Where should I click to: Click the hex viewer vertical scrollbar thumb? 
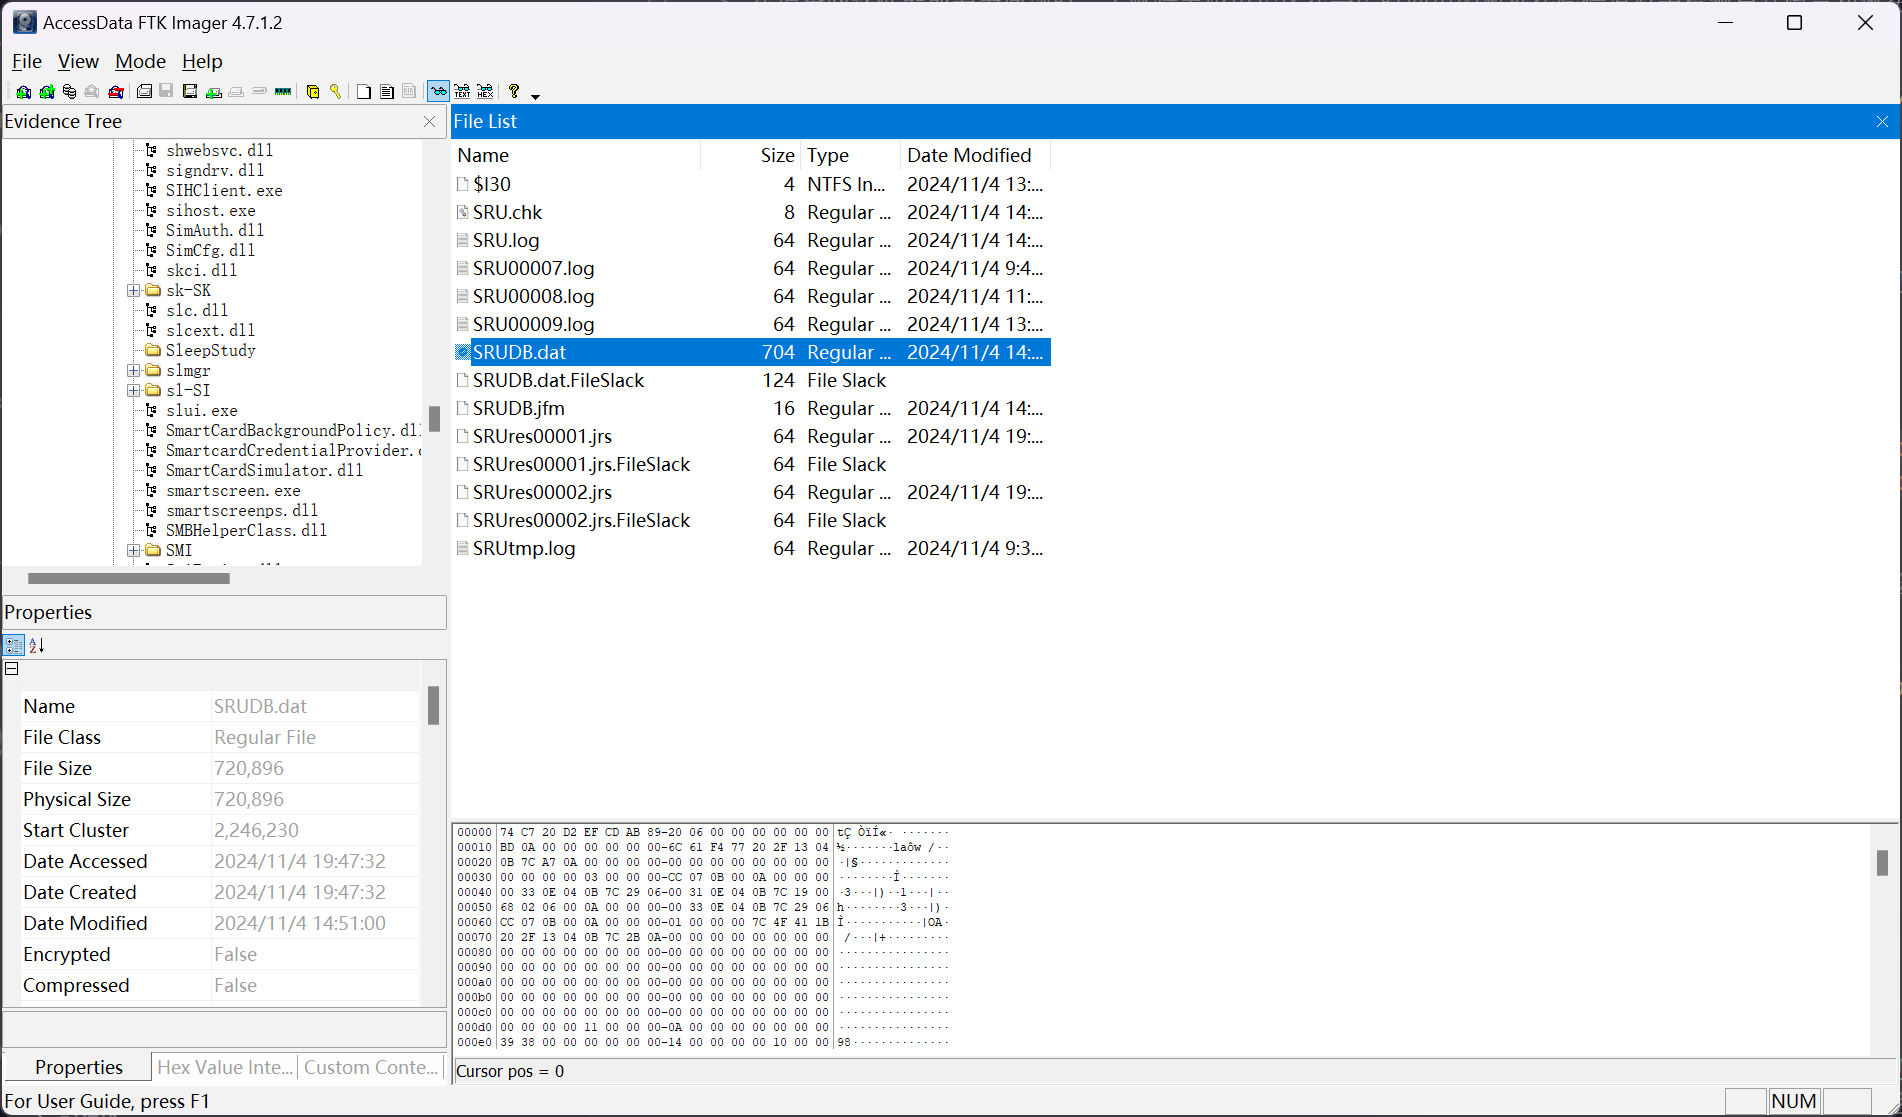click(x=1882, y=862)
